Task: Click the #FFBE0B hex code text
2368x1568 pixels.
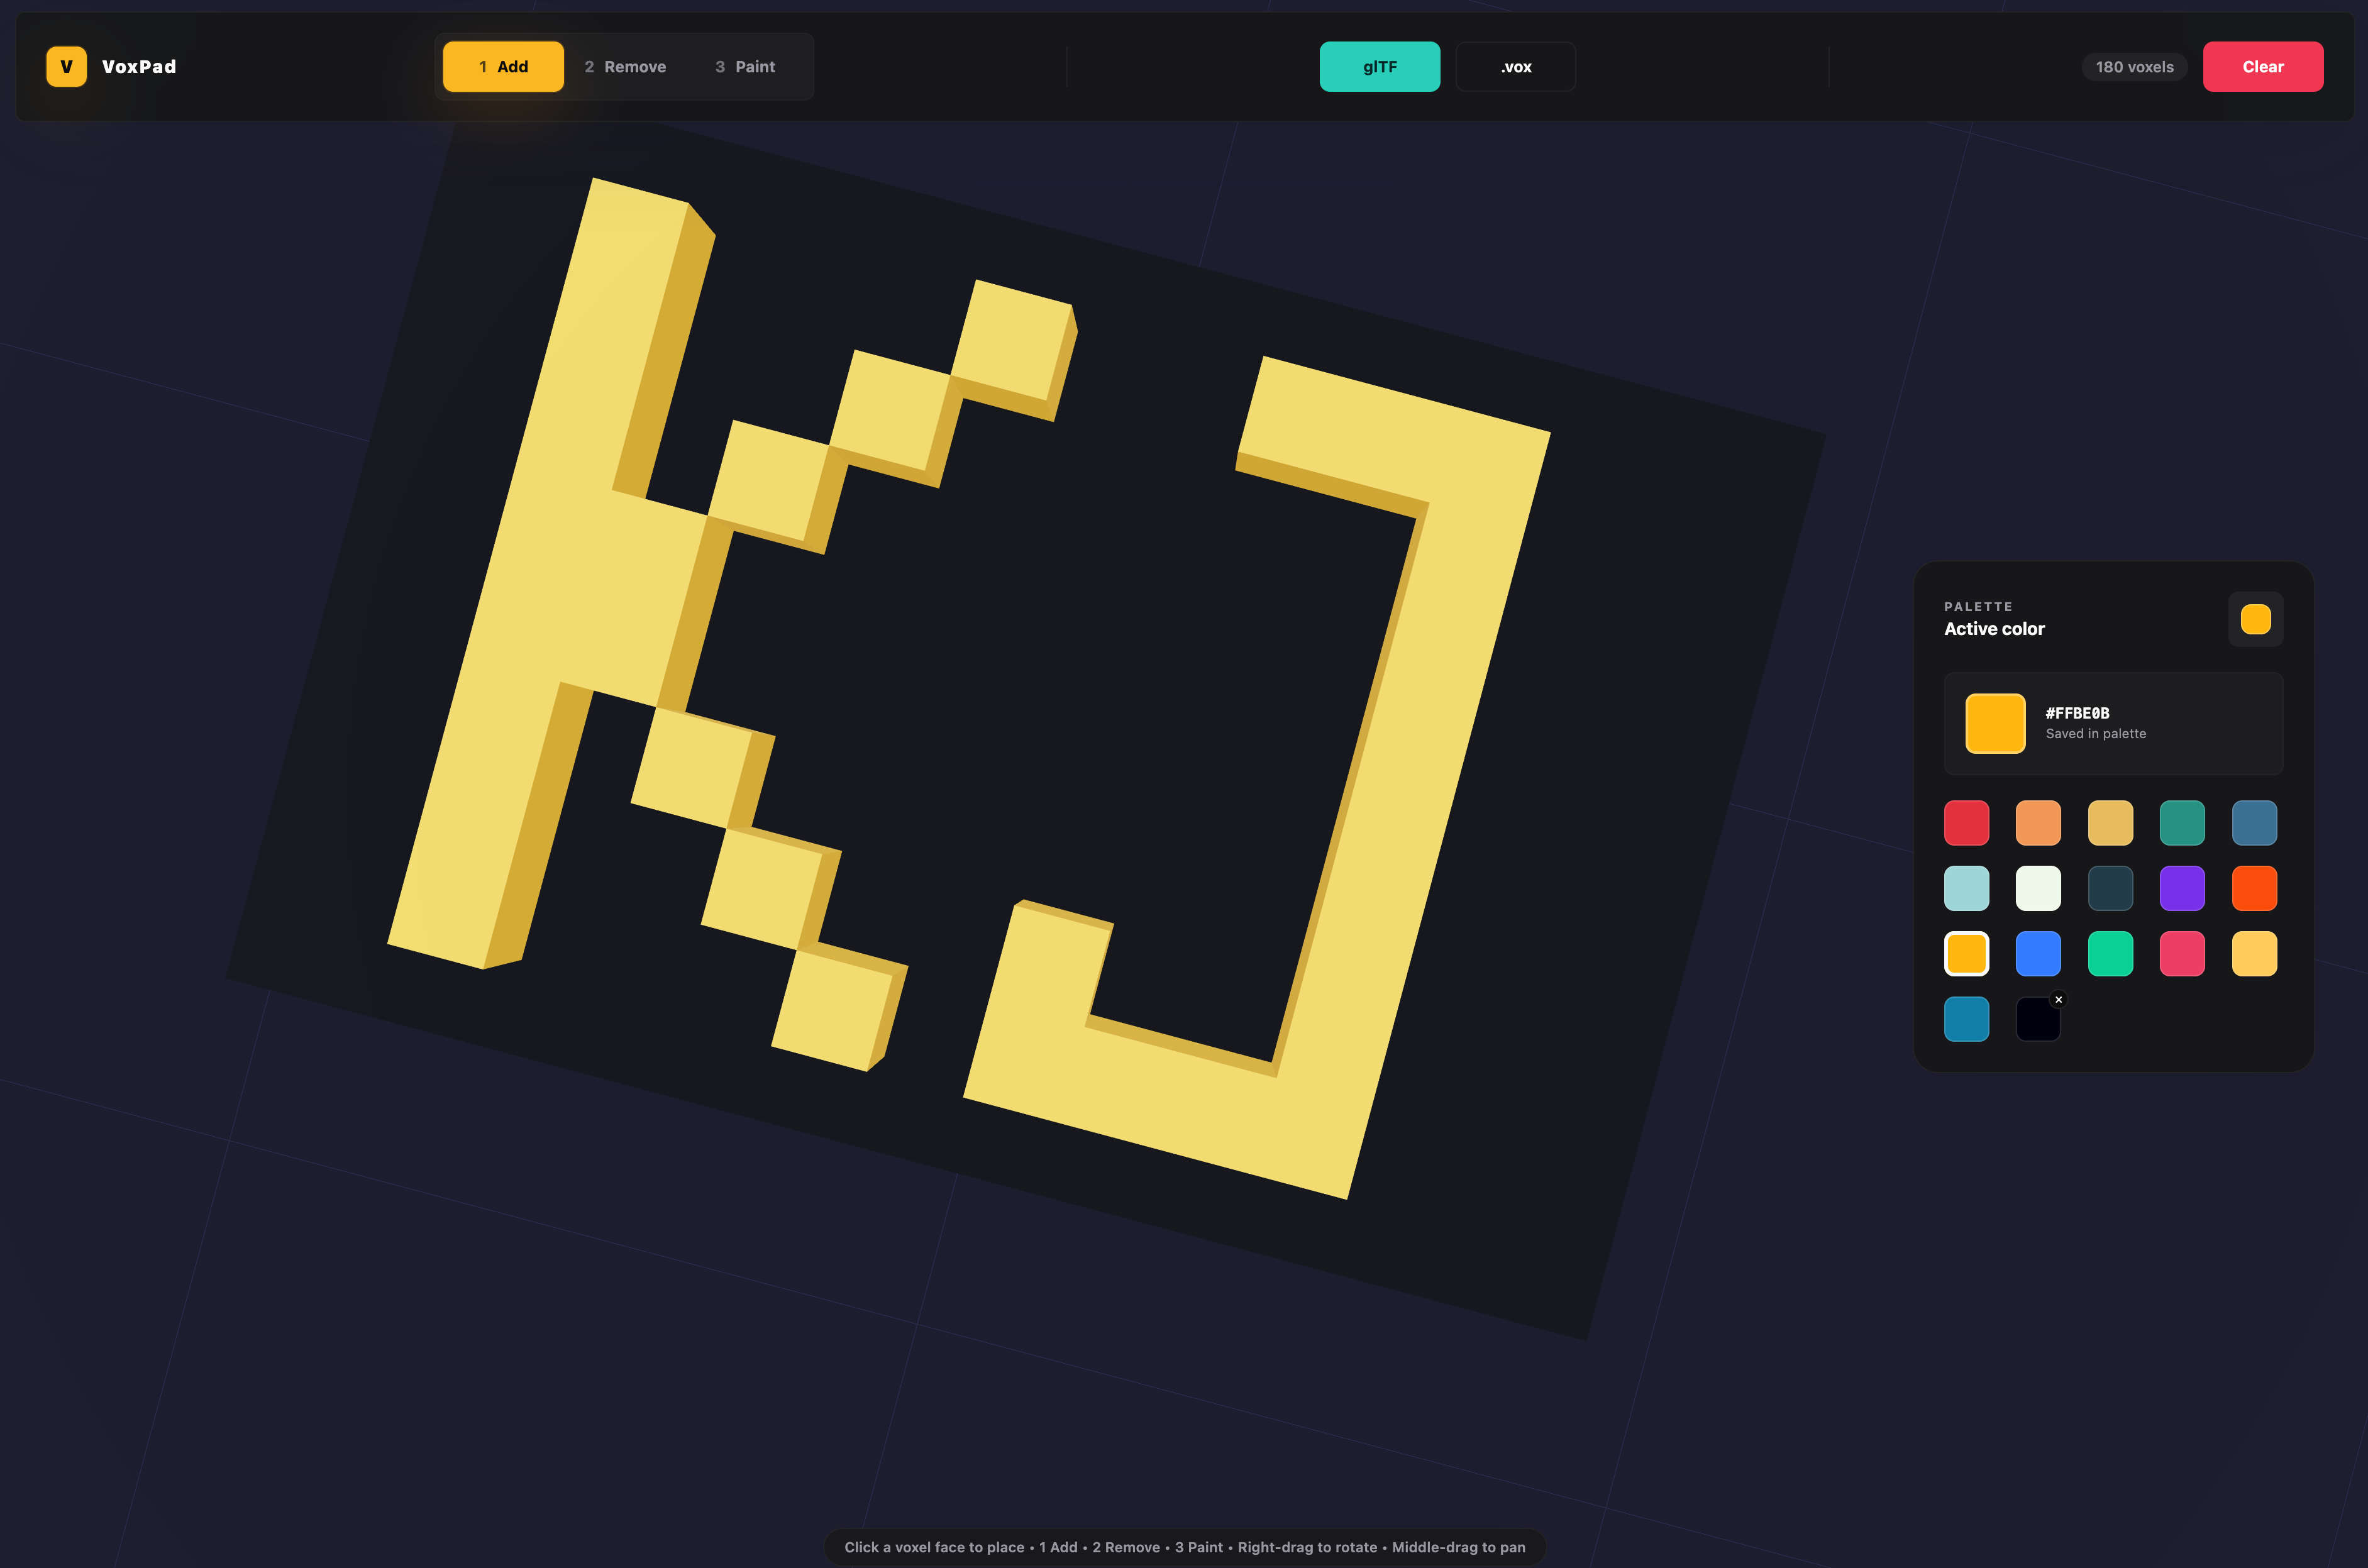Action: [x=2077, y=713]
